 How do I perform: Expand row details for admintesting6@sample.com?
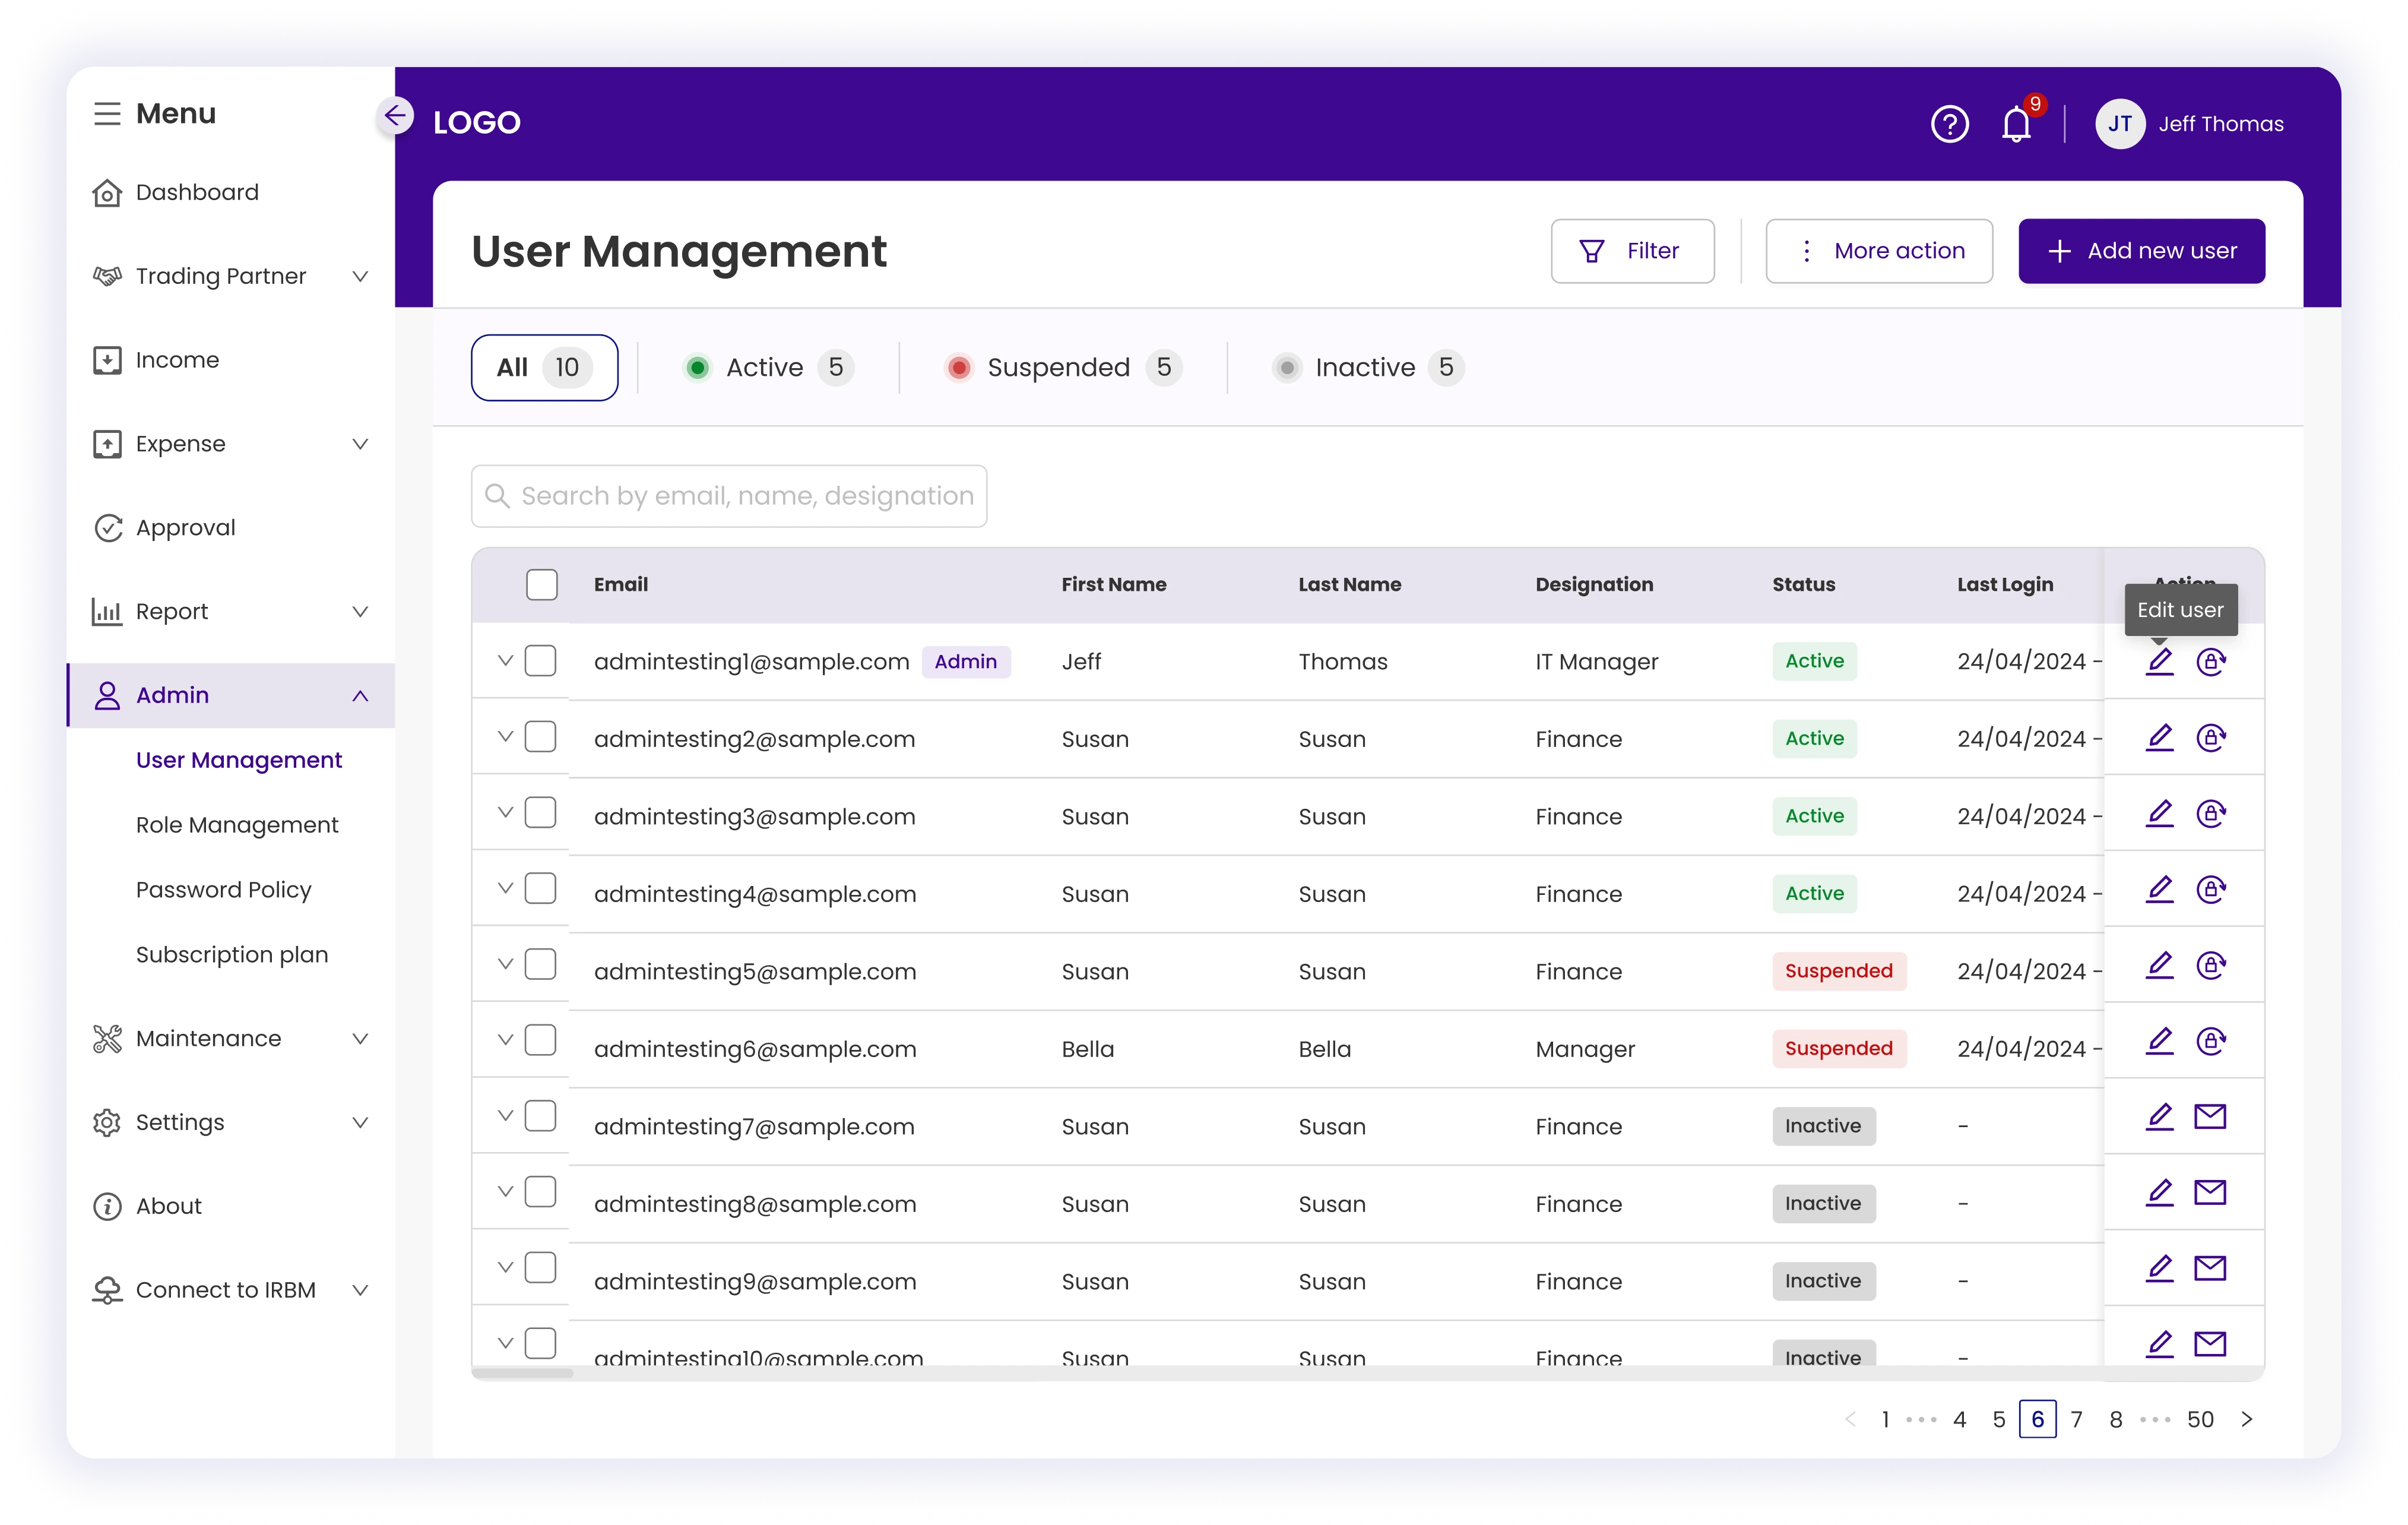tap(506, 1040)
